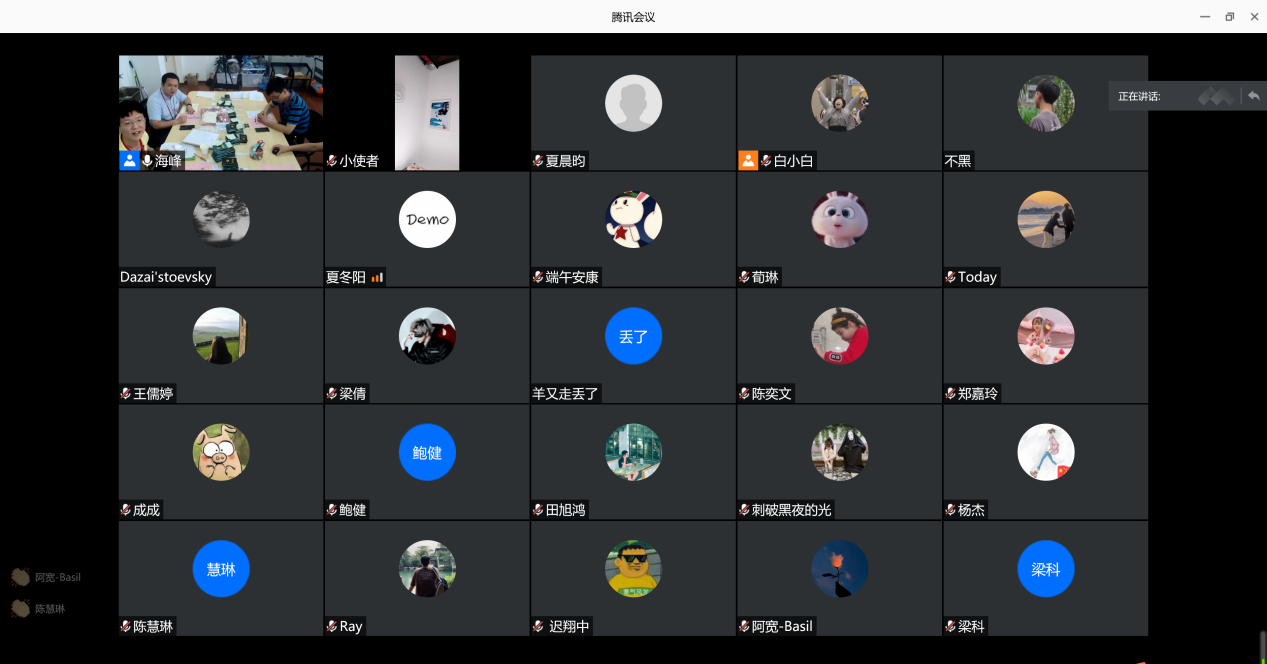Select the blue 梁科 avatar circle

point(1045,568)
